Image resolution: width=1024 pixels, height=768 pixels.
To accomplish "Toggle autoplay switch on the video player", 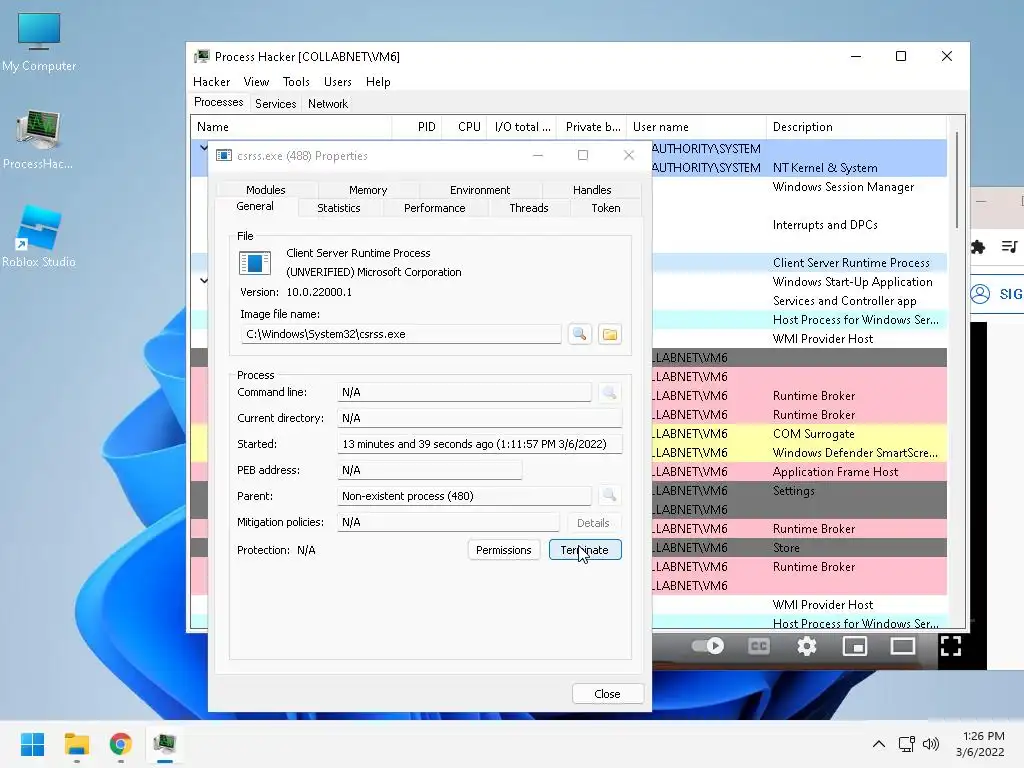I will (x=708, y=646).
